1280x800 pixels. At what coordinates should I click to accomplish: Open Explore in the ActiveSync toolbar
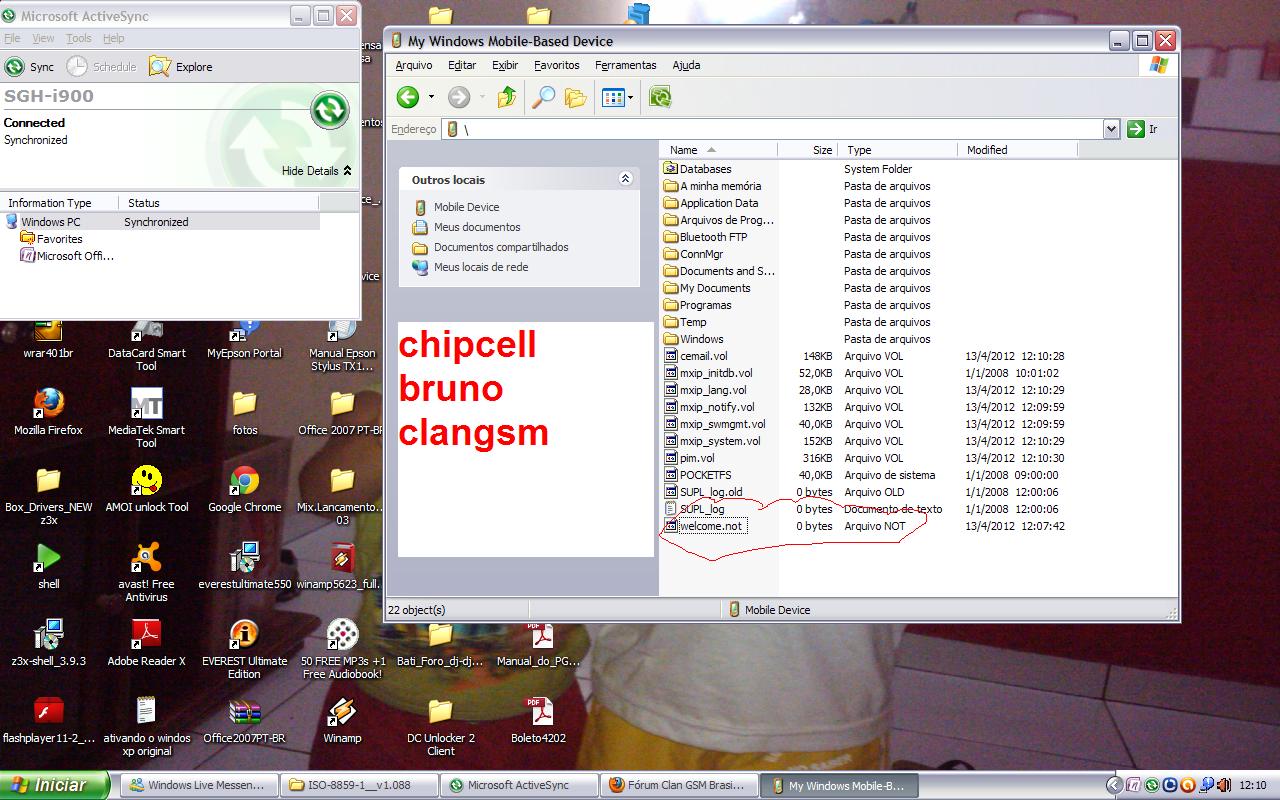(x=181, y=67)
